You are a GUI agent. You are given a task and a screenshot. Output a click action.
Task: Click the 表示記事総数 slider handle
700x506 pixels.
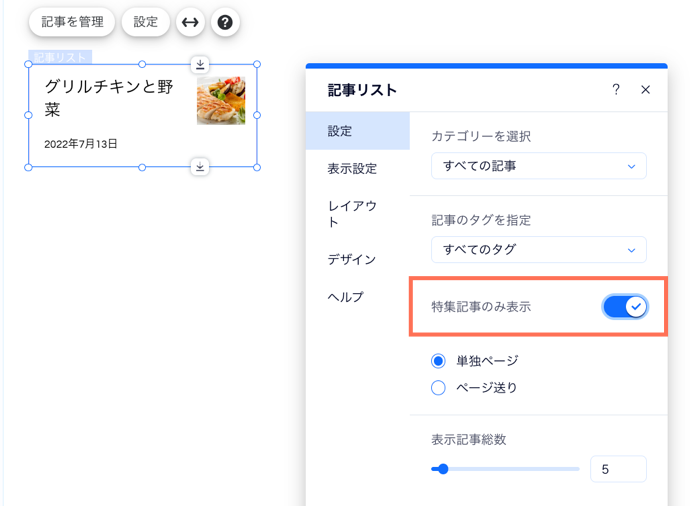(443, 469)
